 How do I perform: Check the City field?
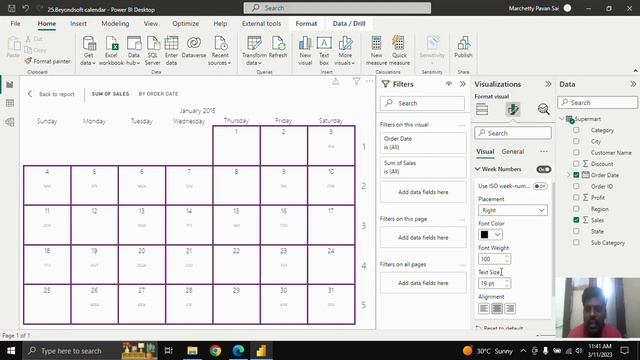(x=576, y=141)
